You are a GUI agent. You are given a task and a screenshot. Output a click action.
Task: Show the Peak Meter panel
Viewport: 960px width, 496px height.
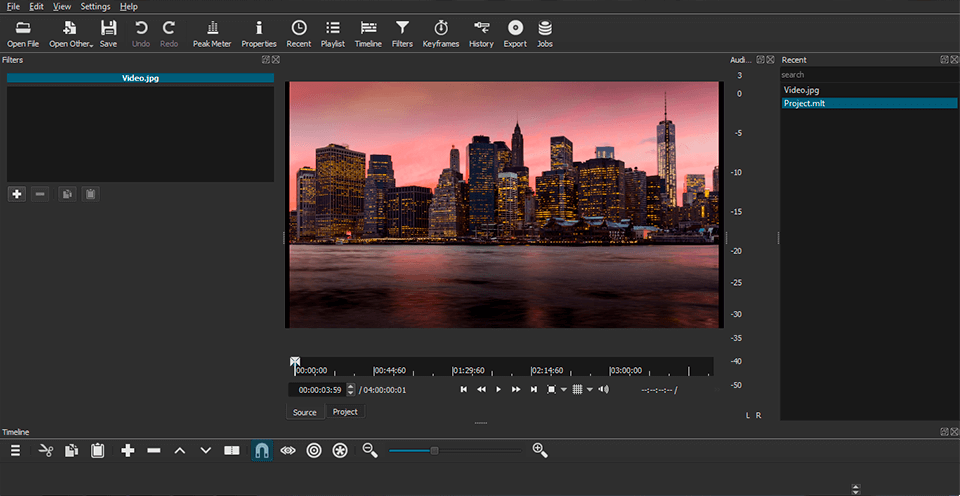click(212, 34)
